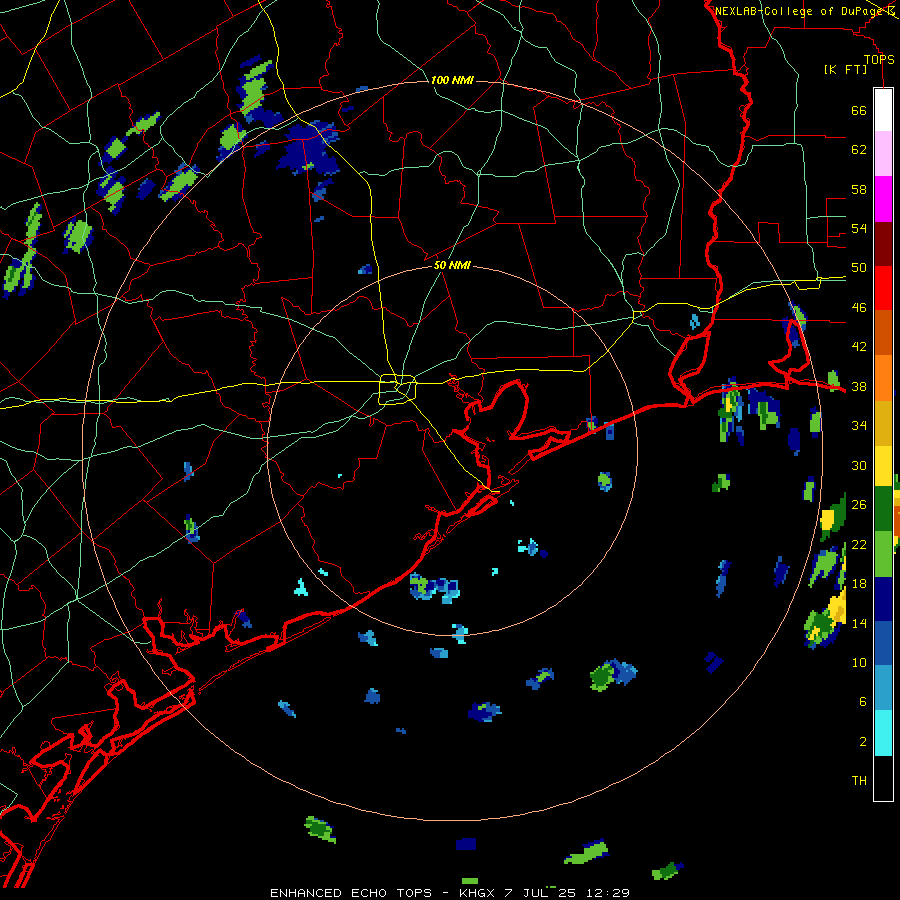The height and width of the screenshot is (900, 900).
Task: Click the legend value "58"
Action: click(859, 189)
